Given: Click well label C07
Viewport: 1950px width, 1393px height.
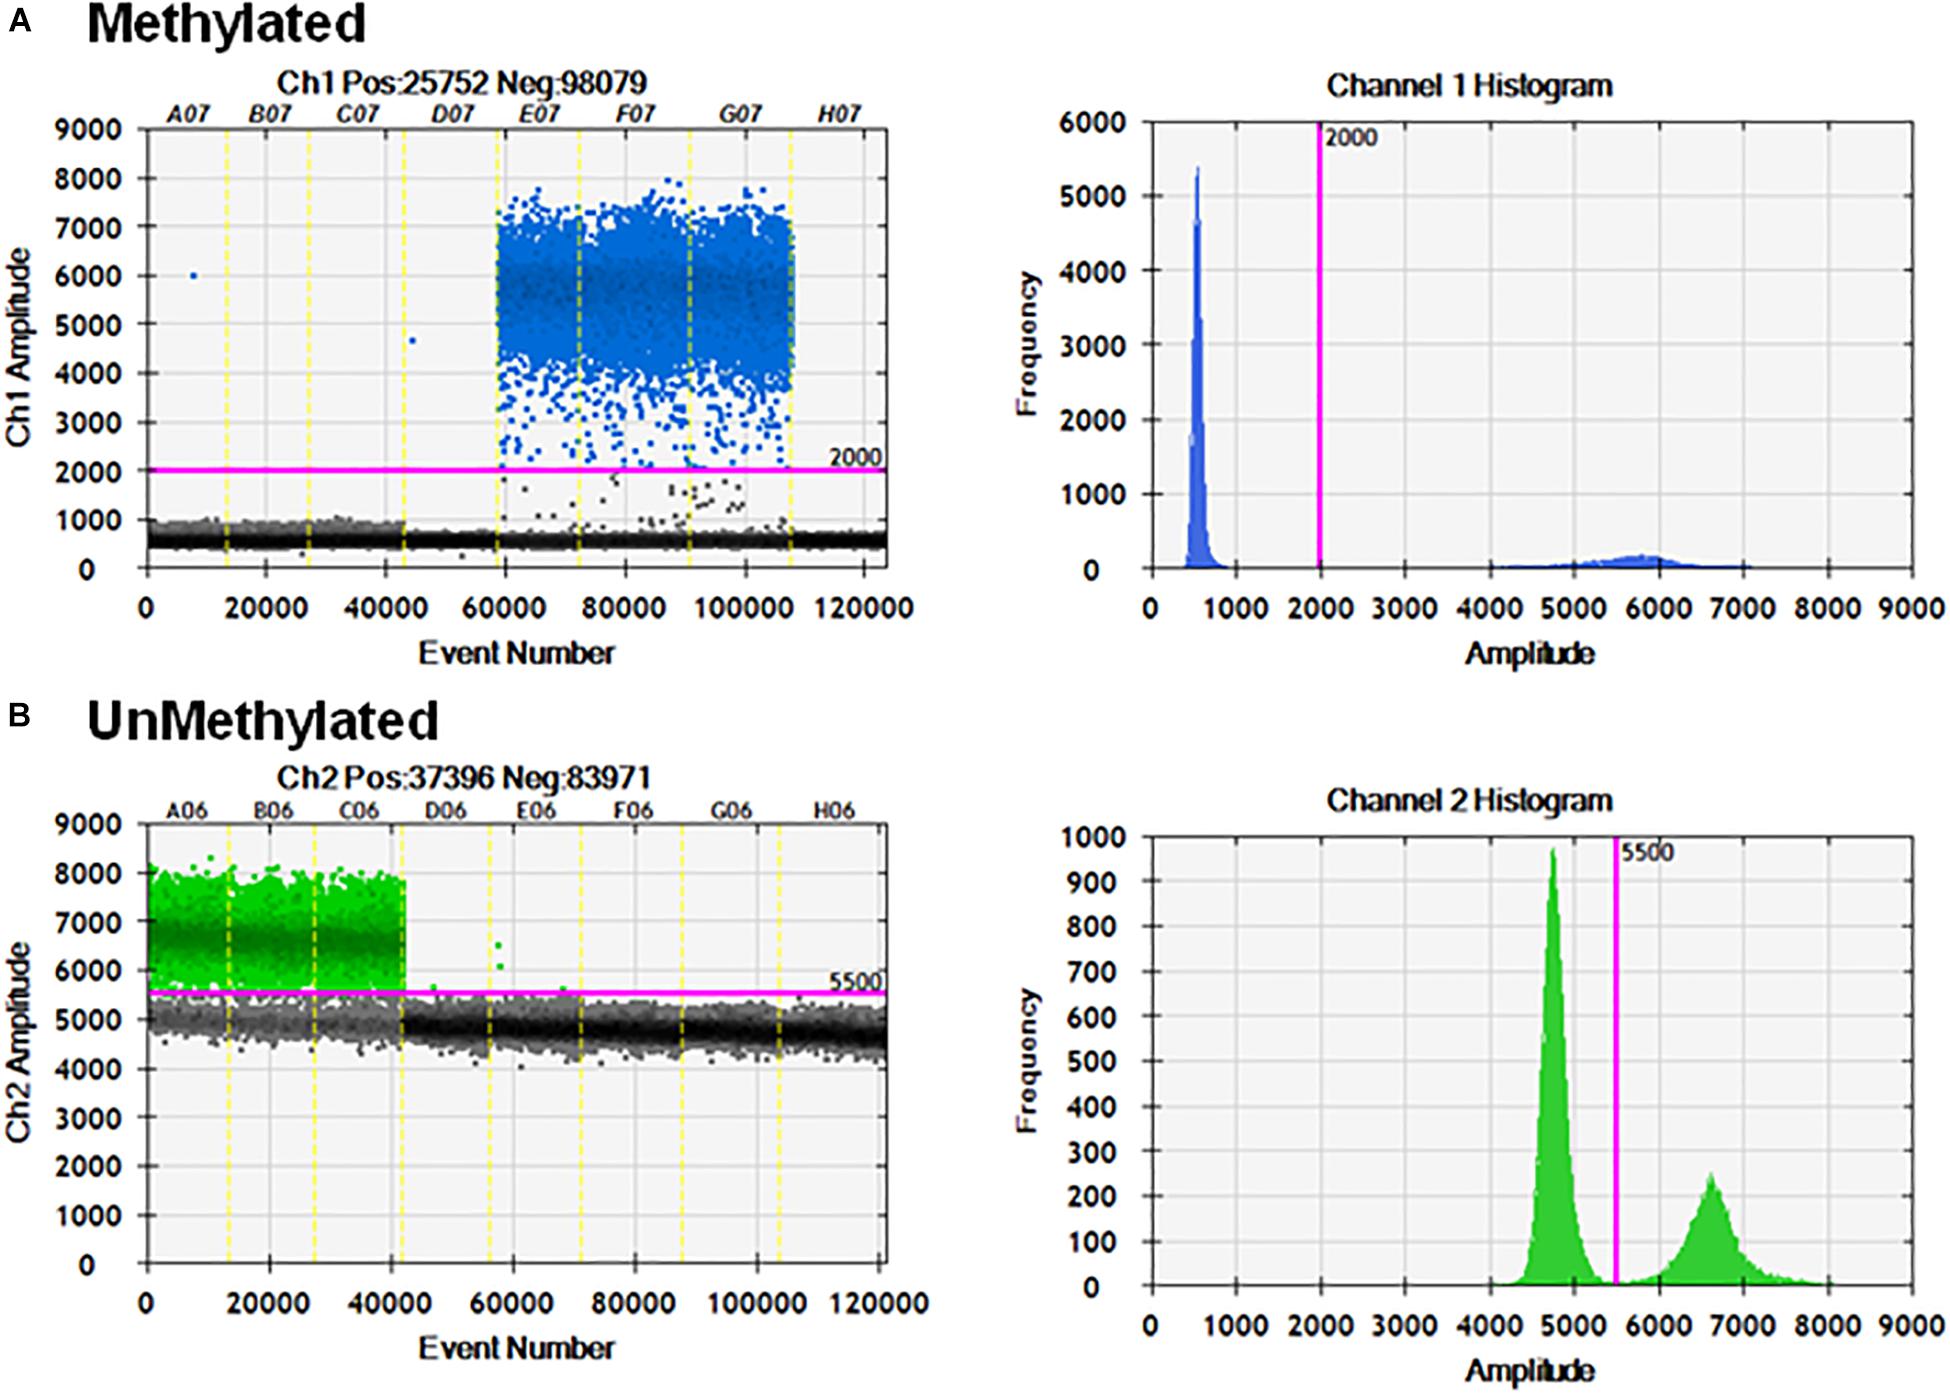Looking at the screenshot, I should click(357, 115).
